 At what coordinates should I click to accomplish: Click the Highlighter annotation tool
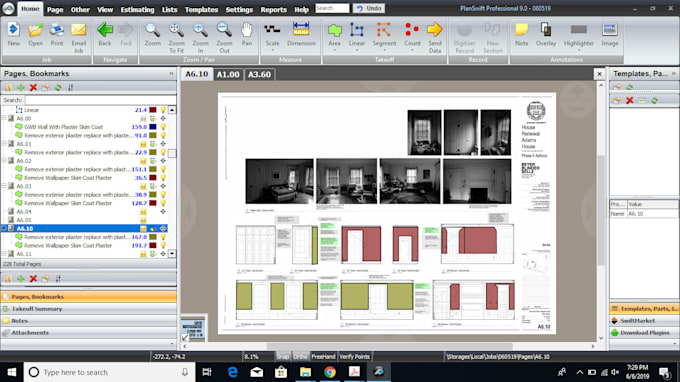(579, 35)
